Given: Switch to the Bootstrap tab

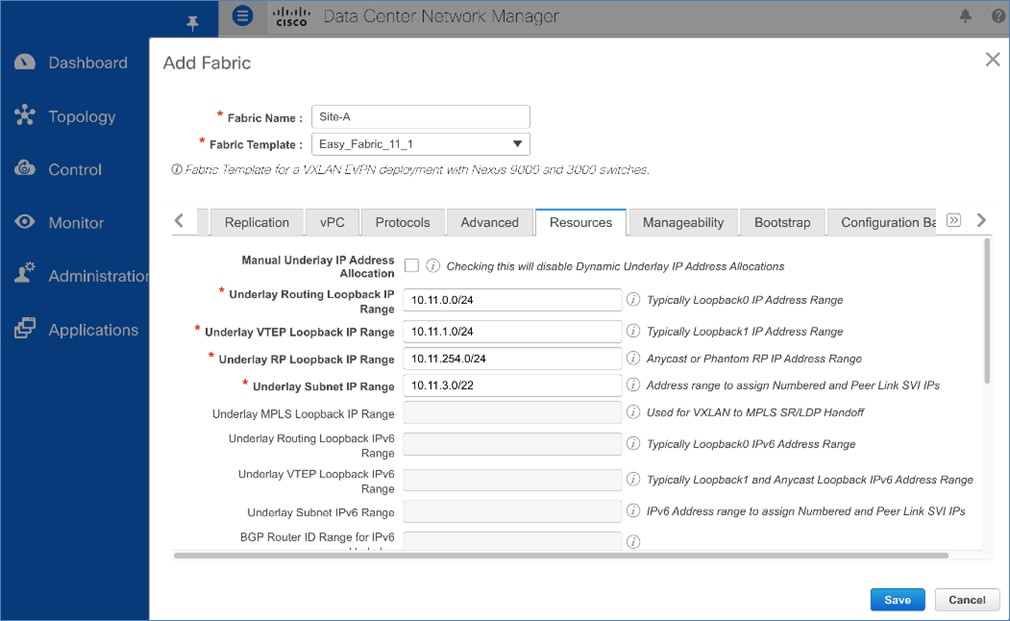Looking at the screenshot, I should point(783,222).
